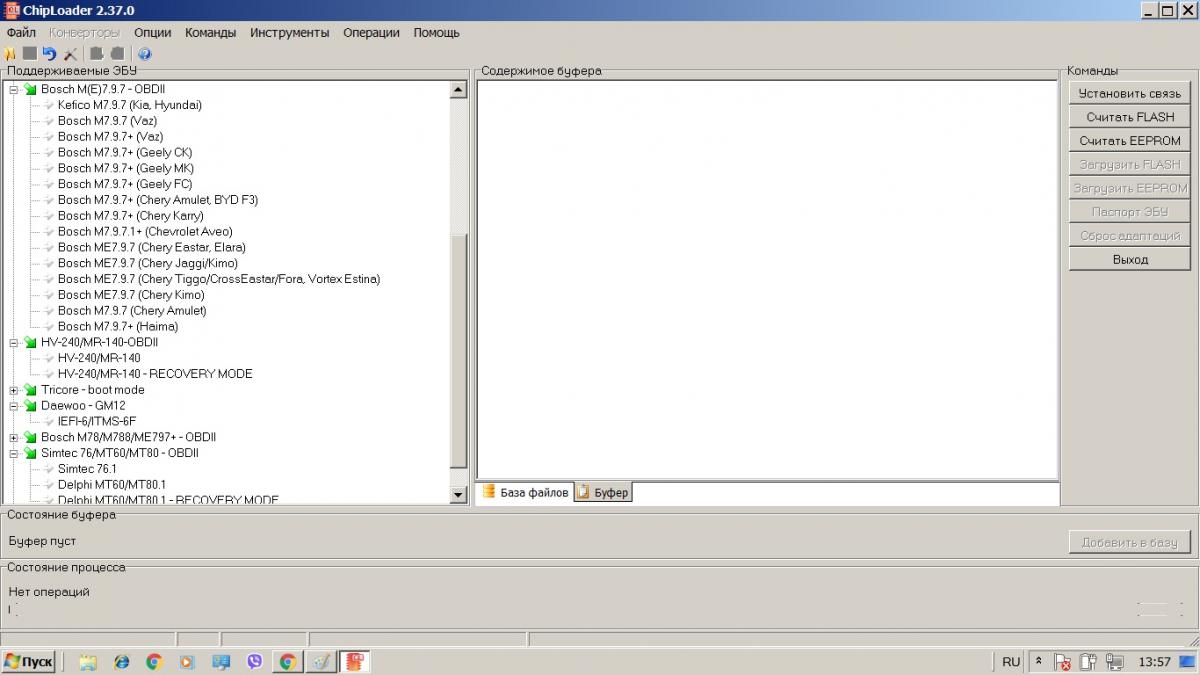Select Bosch M7.9.7+ (Haima)
Image resolution: width=1200 pixels, height=675 pixels.
point(117,327)
